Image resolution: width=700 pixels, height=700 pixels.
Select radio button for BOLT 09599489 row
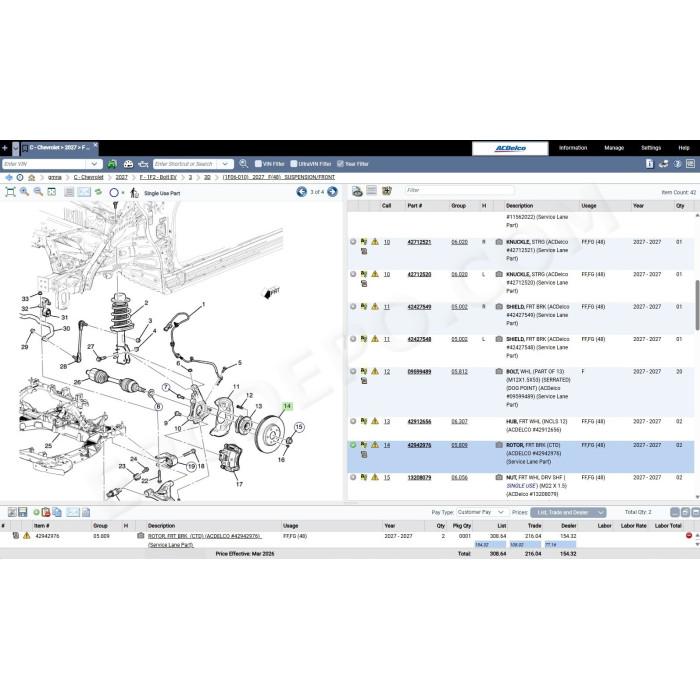[x=353, y=371]
